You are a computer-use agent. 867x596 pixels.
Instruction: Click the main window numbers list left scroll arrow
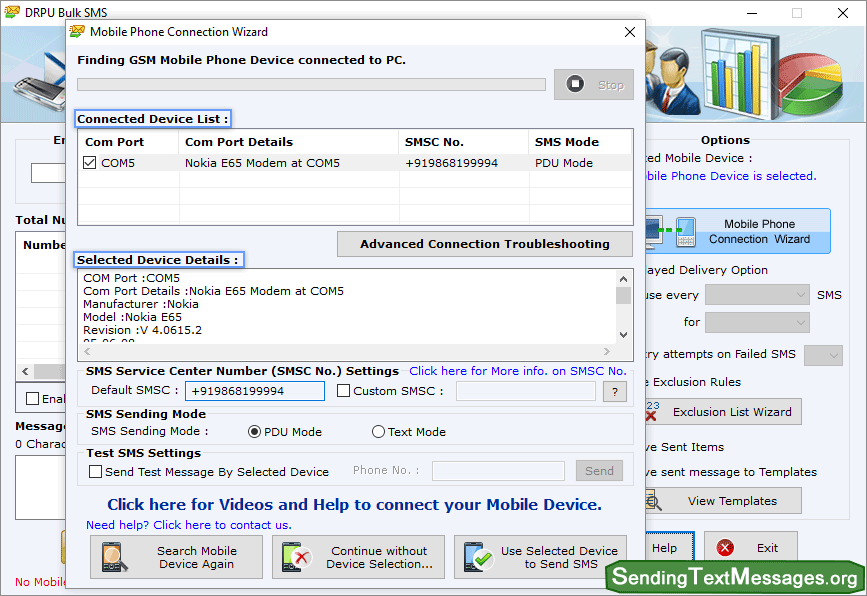click(25, 371)
